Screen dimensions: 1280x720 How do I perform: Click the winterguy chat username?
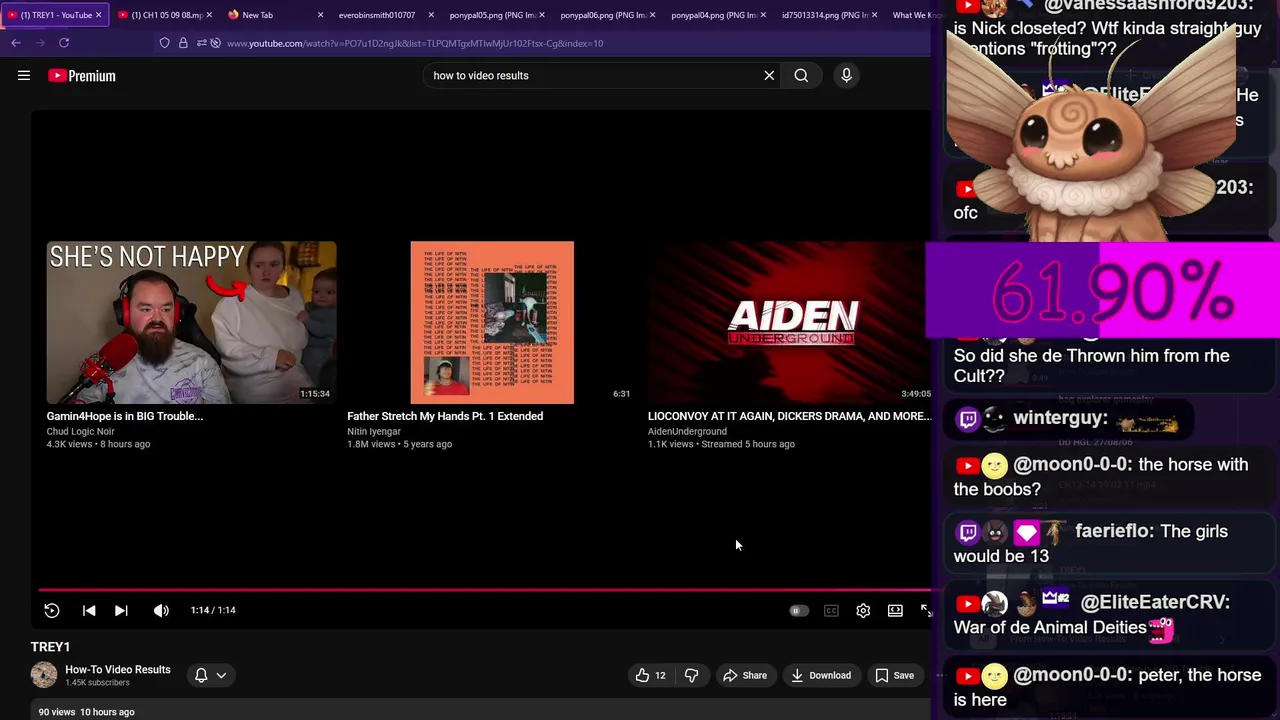point(1061,418)
